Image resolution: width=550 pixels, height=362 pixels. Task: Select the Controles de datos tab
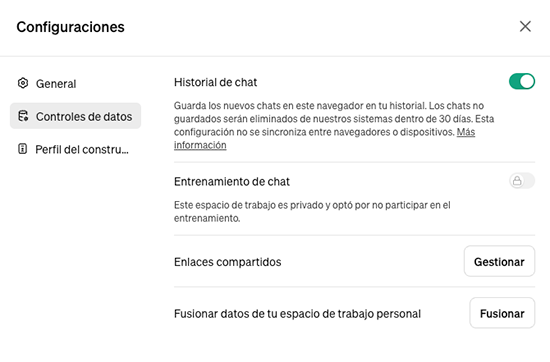point(75,116)
